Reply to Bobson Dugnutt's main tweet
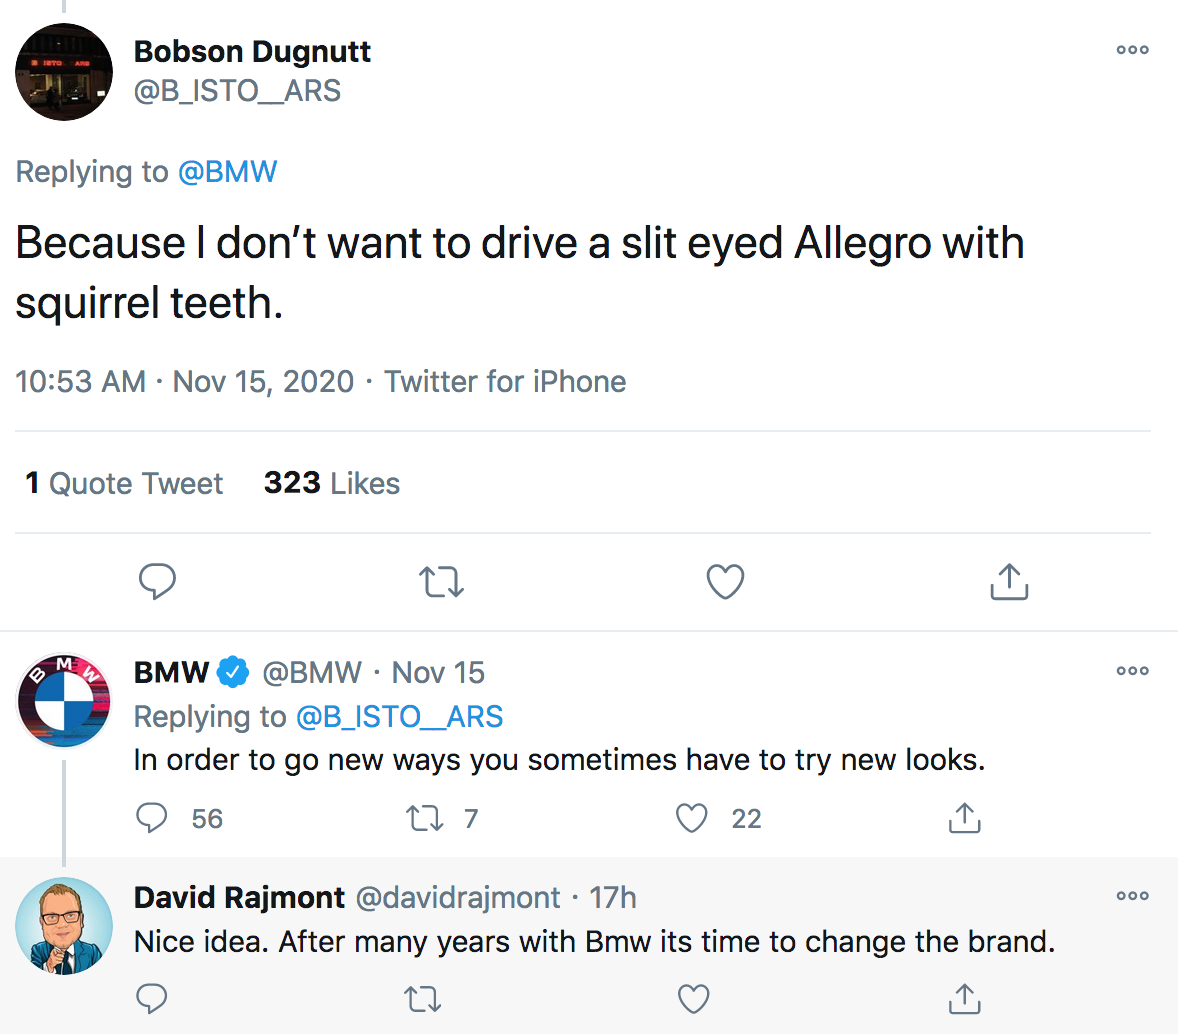1178x1034 pixels. [157, 581]
